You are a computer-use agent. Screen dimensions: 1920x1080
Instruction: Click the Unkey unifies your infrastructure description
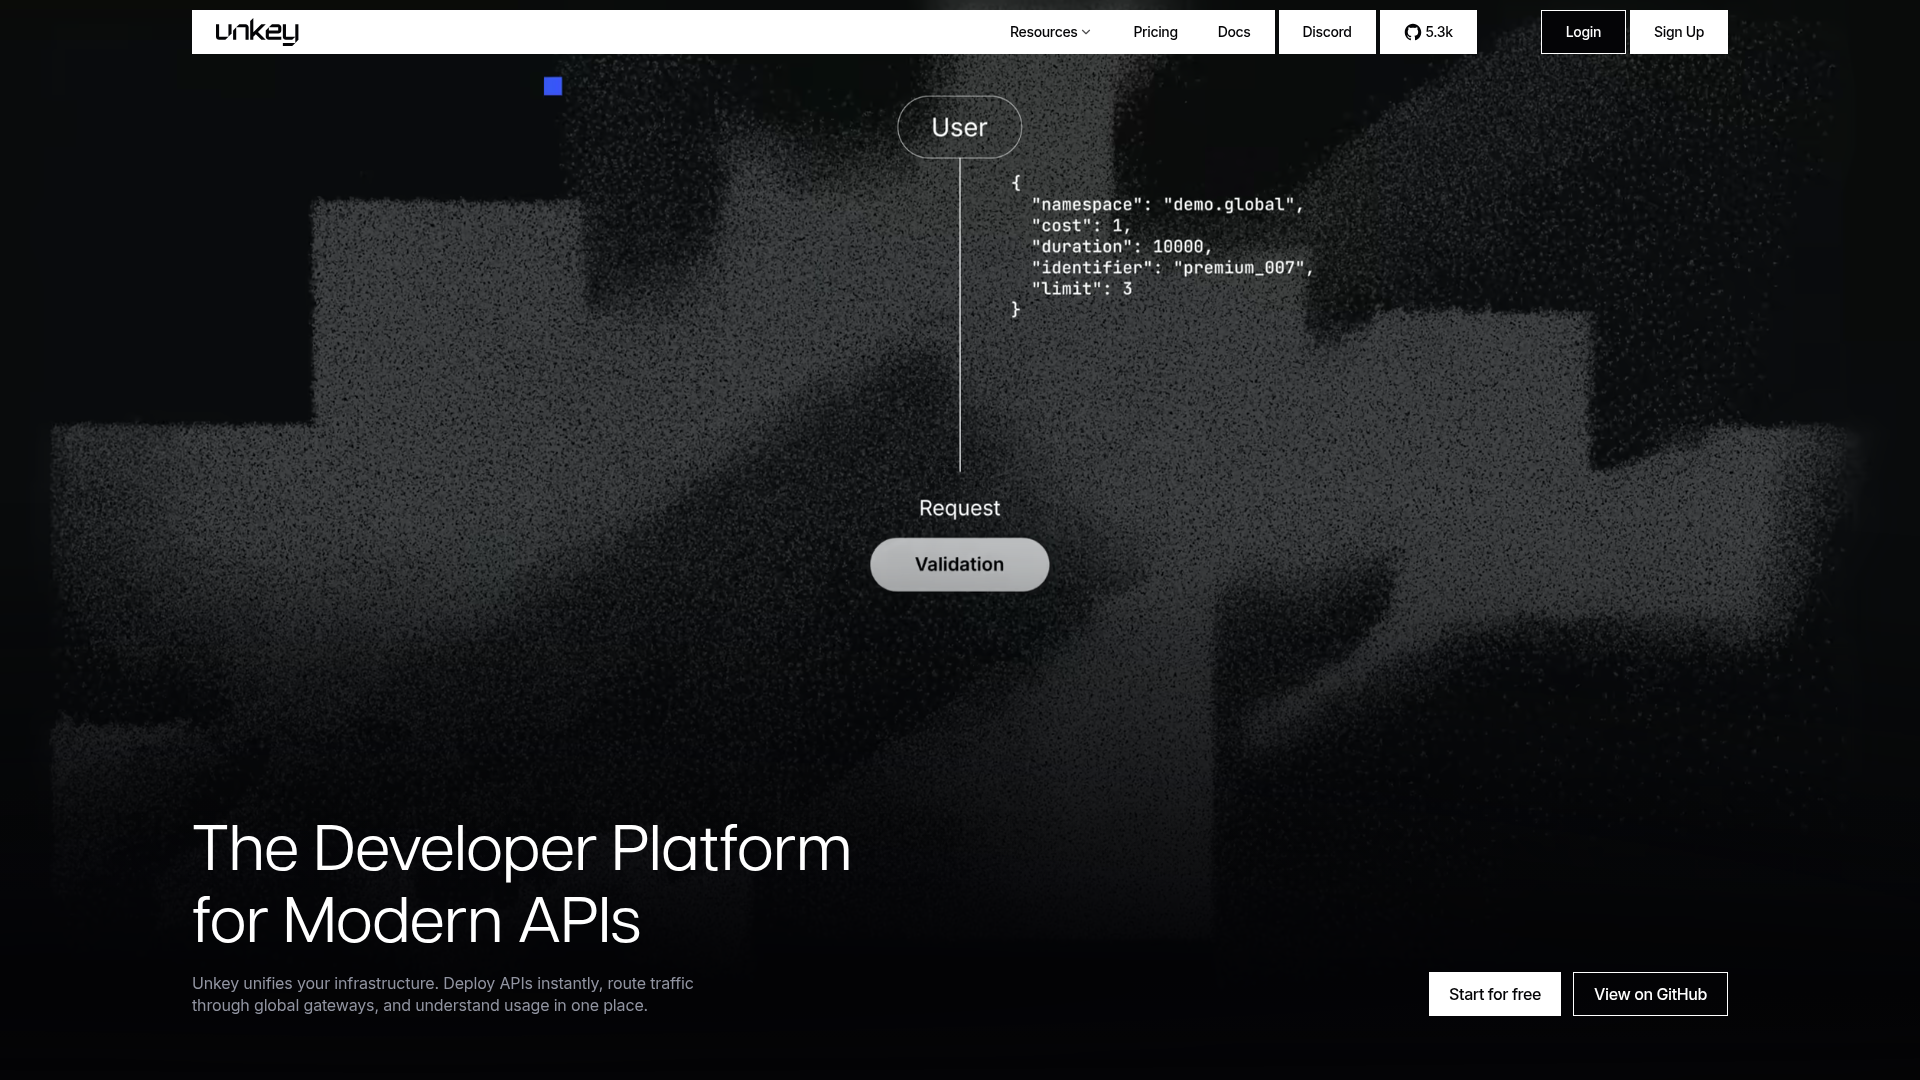coord(443,994)
